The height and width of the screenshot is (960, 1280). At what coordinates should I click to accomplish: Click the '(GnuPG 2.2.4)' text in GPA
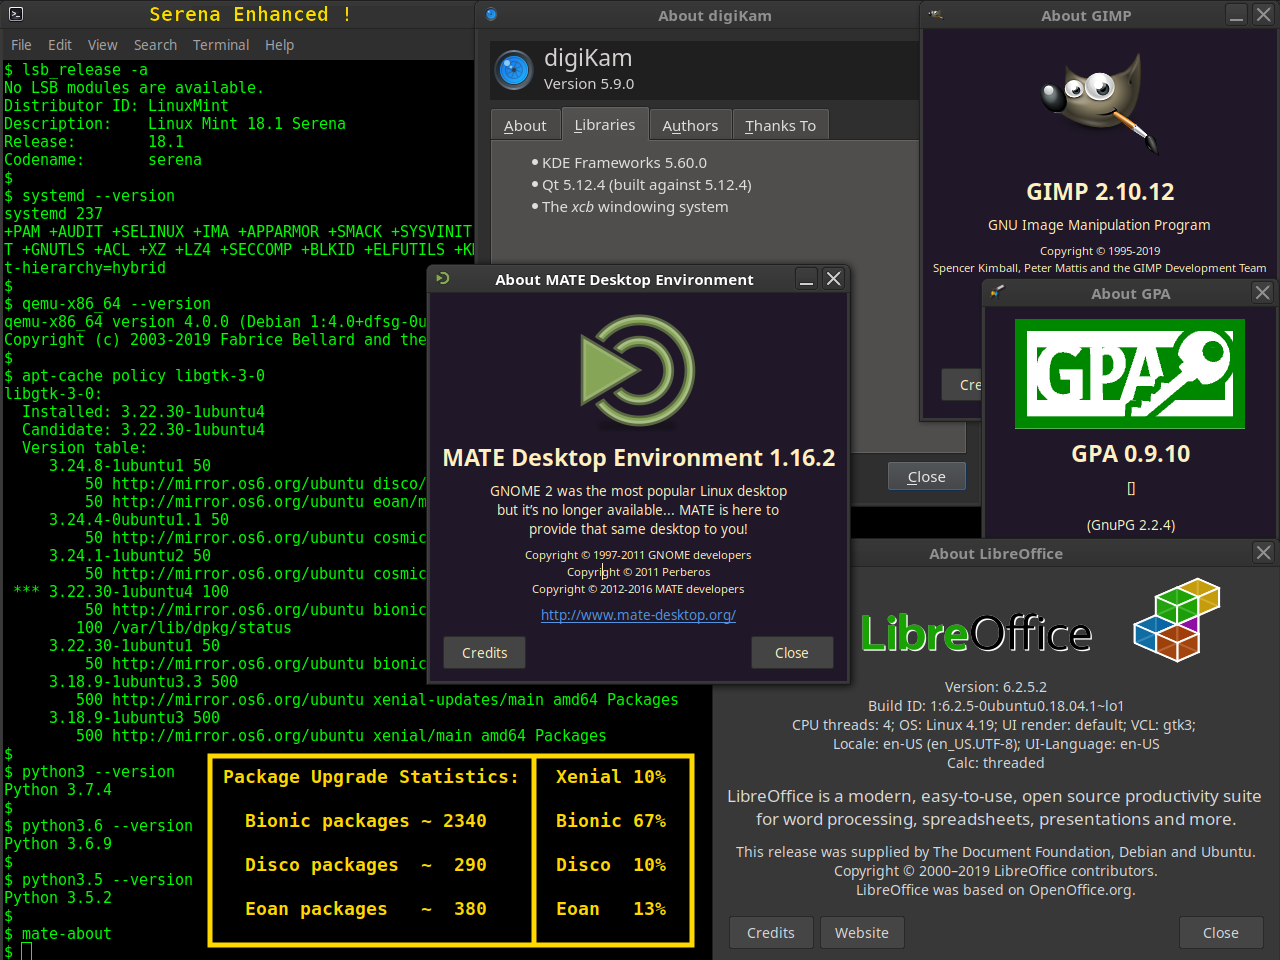click(1130, 524)
